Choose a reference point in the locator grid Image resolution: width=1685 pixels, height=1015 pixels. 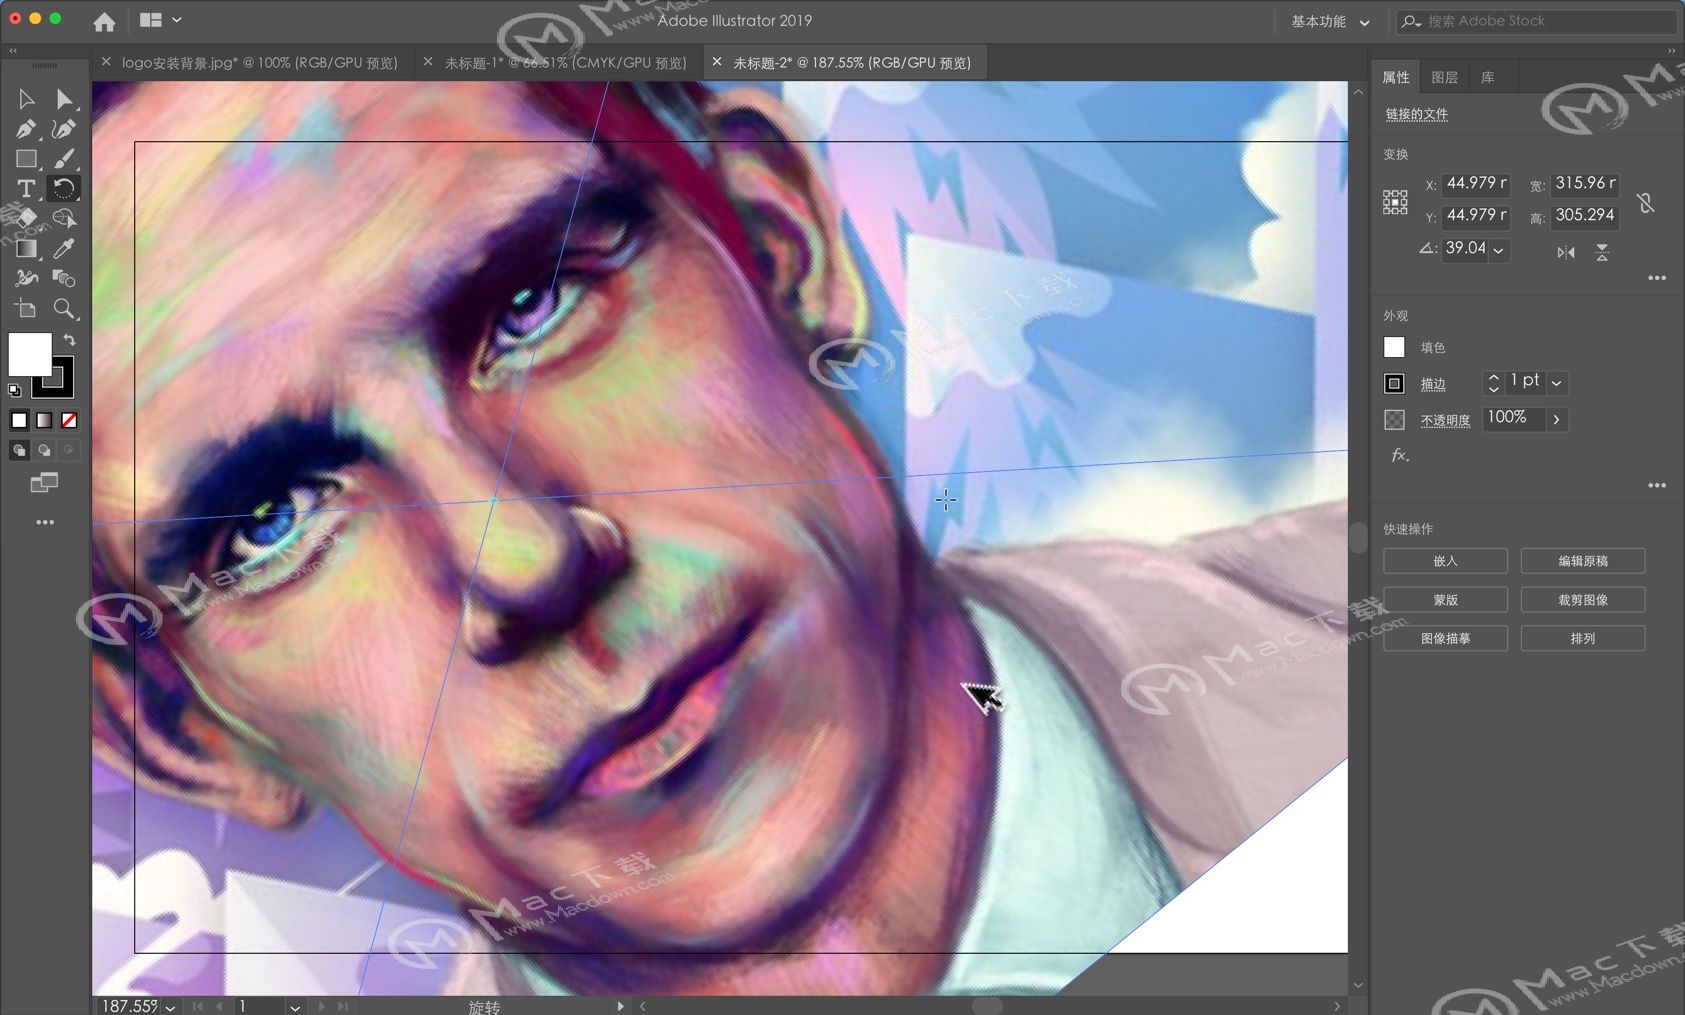(1395, 202)
